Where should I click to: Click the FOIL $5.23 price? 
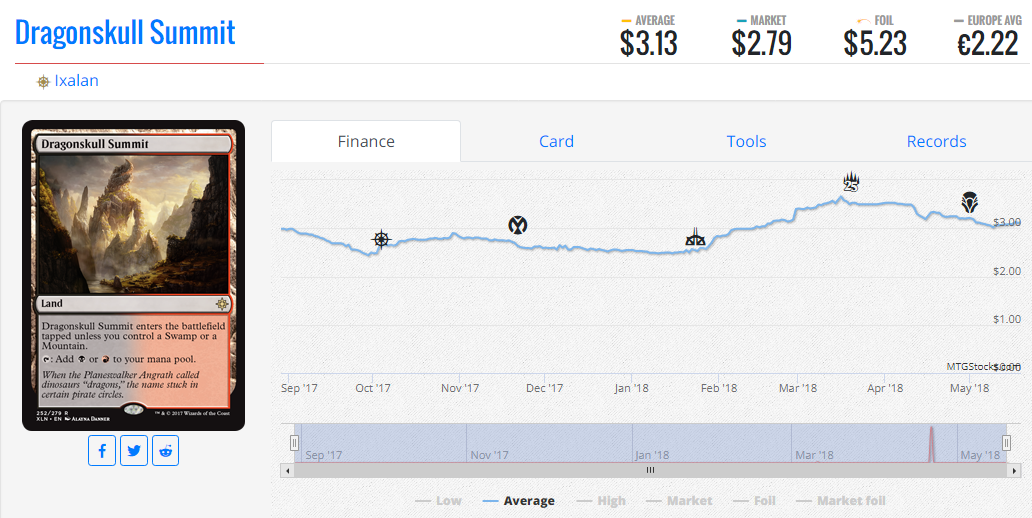pos(875,37)
